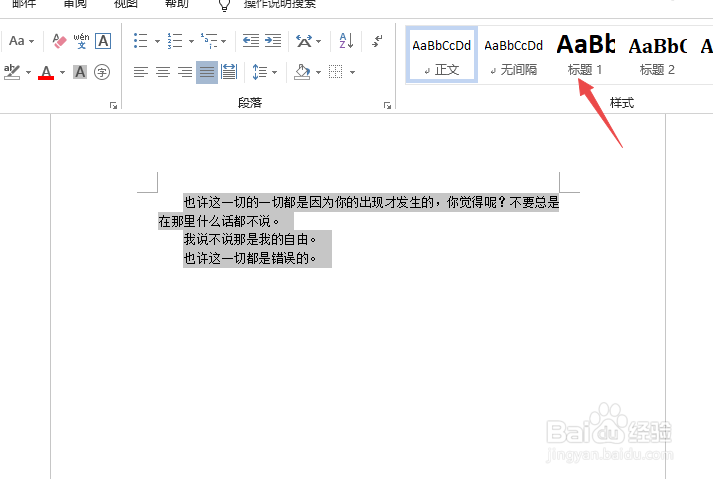The height and width of the screenshot is (479, 713).
Task: Click the Tell Me search box
Action: [x=280, y=4]
